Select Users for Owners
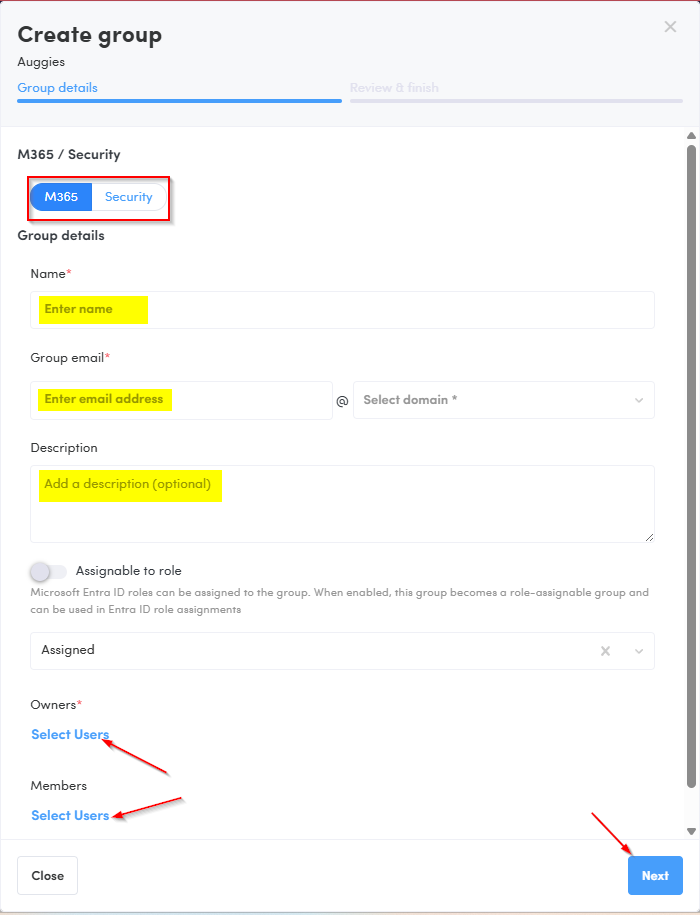 point(70,735)
